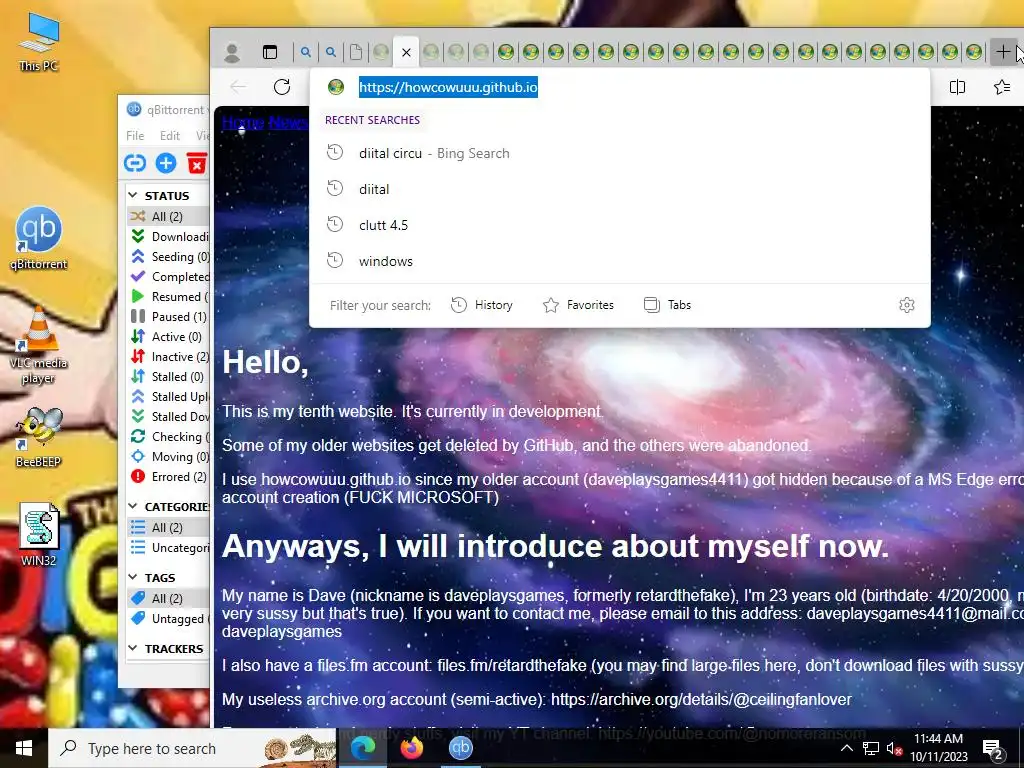
Task: Select All (2) under STATUS
Action: (168, 216)
